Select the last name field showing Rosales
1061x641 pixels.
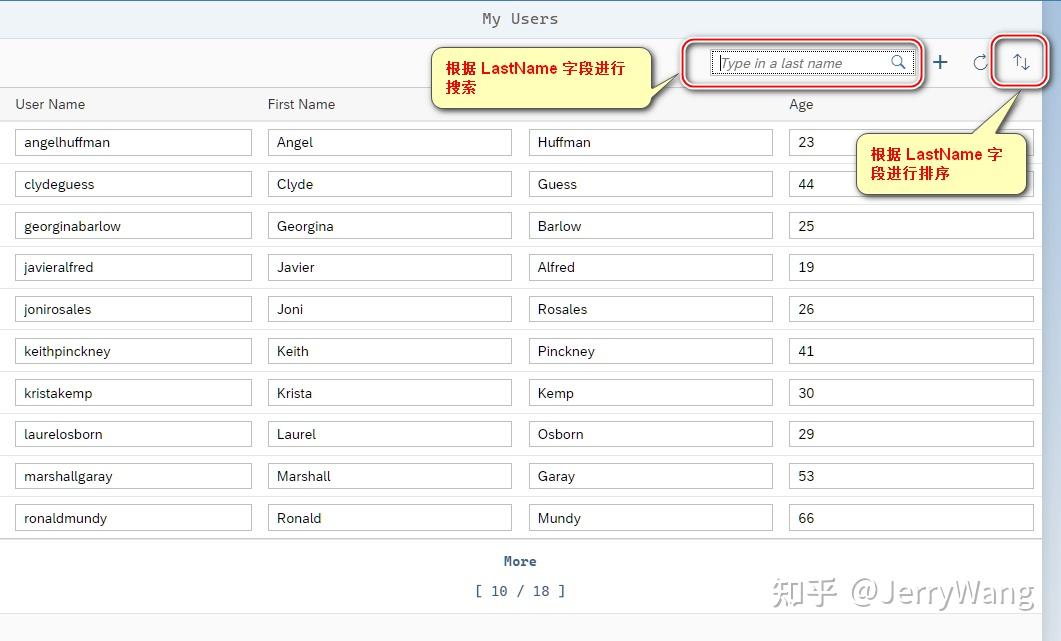[650, 309]
